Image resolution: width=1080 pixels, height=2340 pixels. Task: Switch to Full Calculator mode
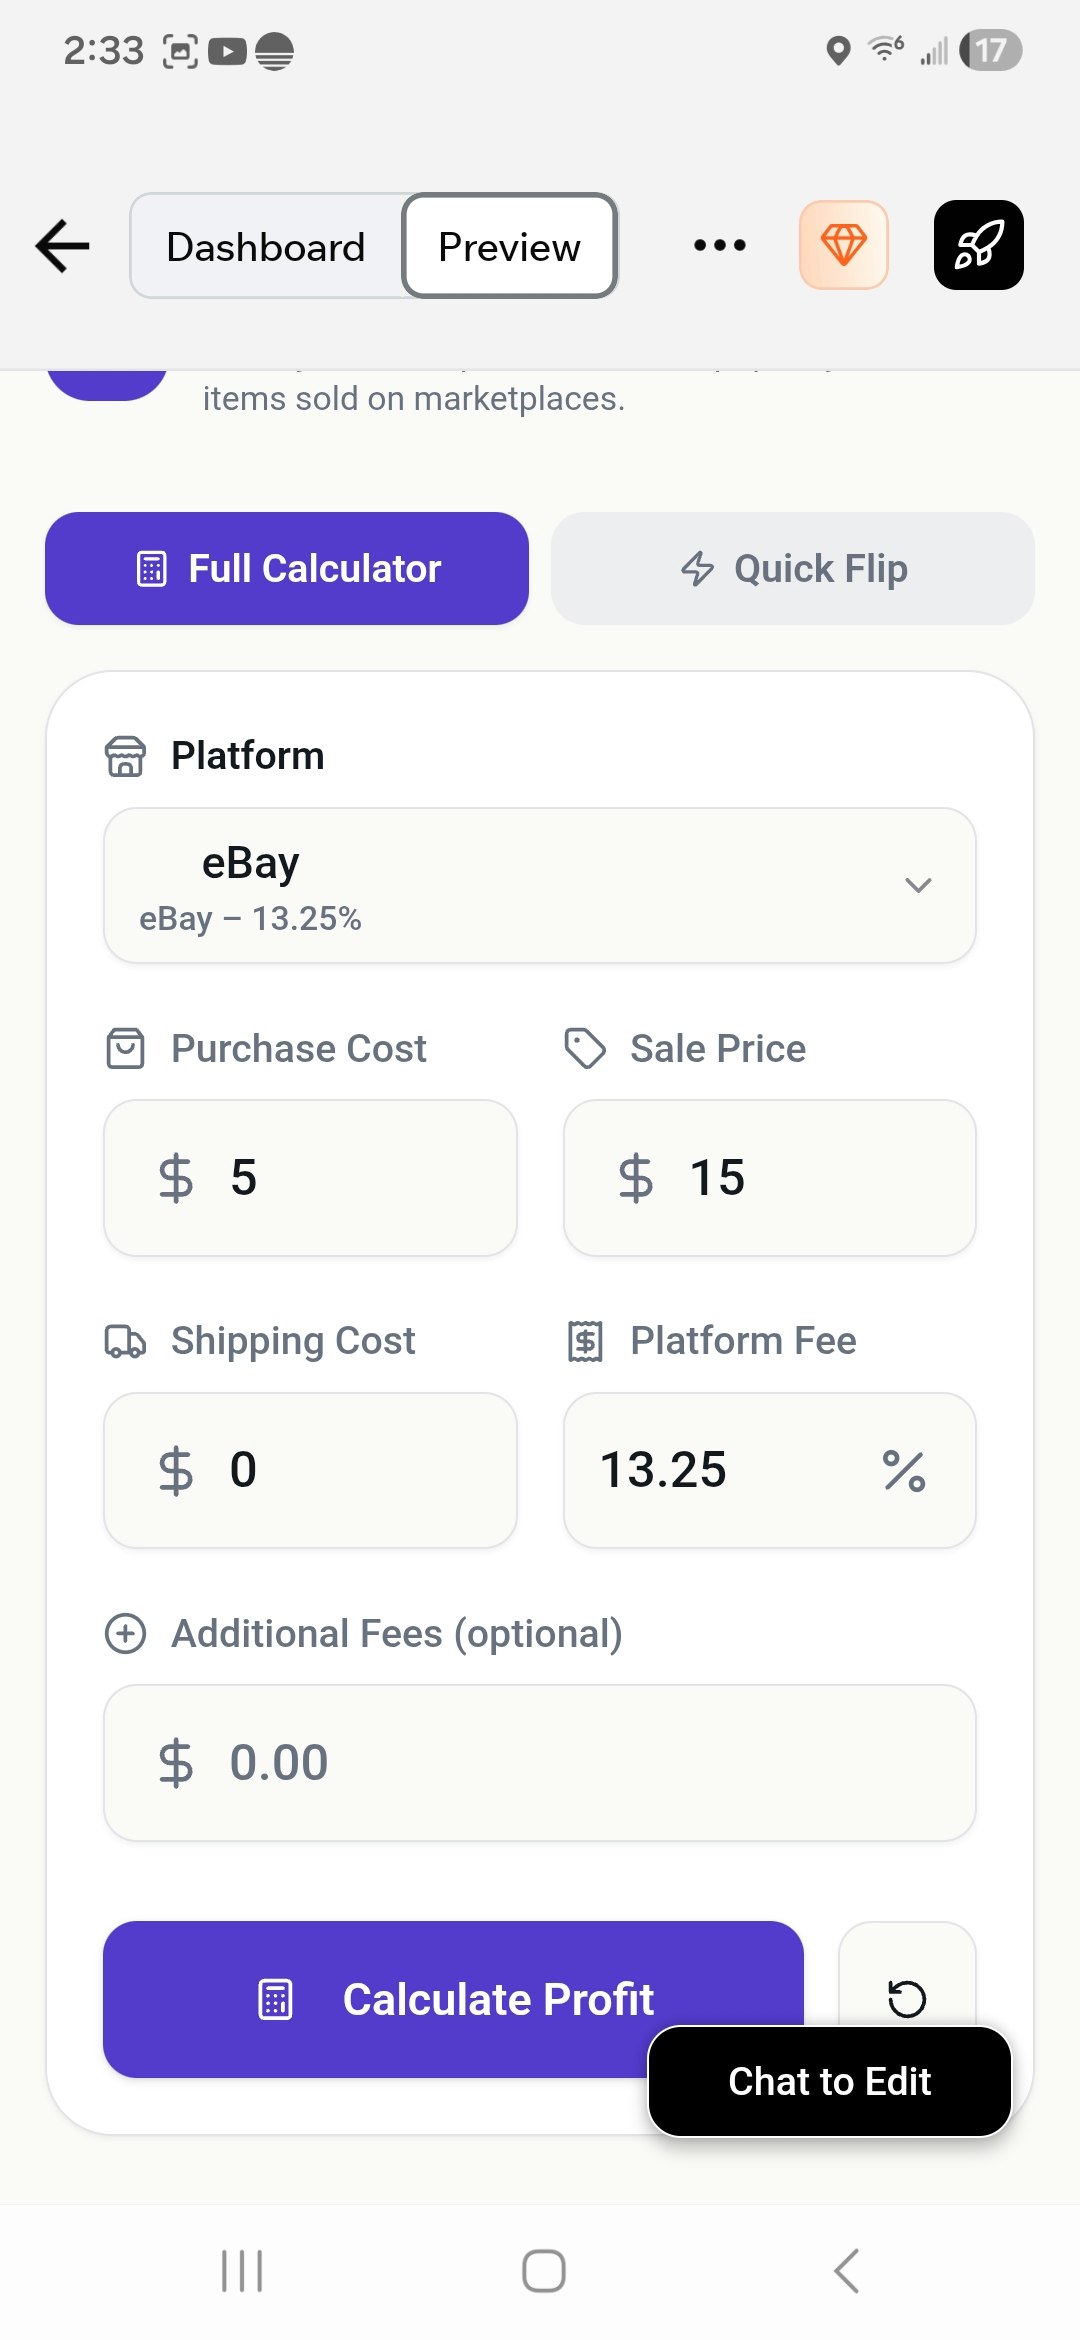click(x=287, y=569)
